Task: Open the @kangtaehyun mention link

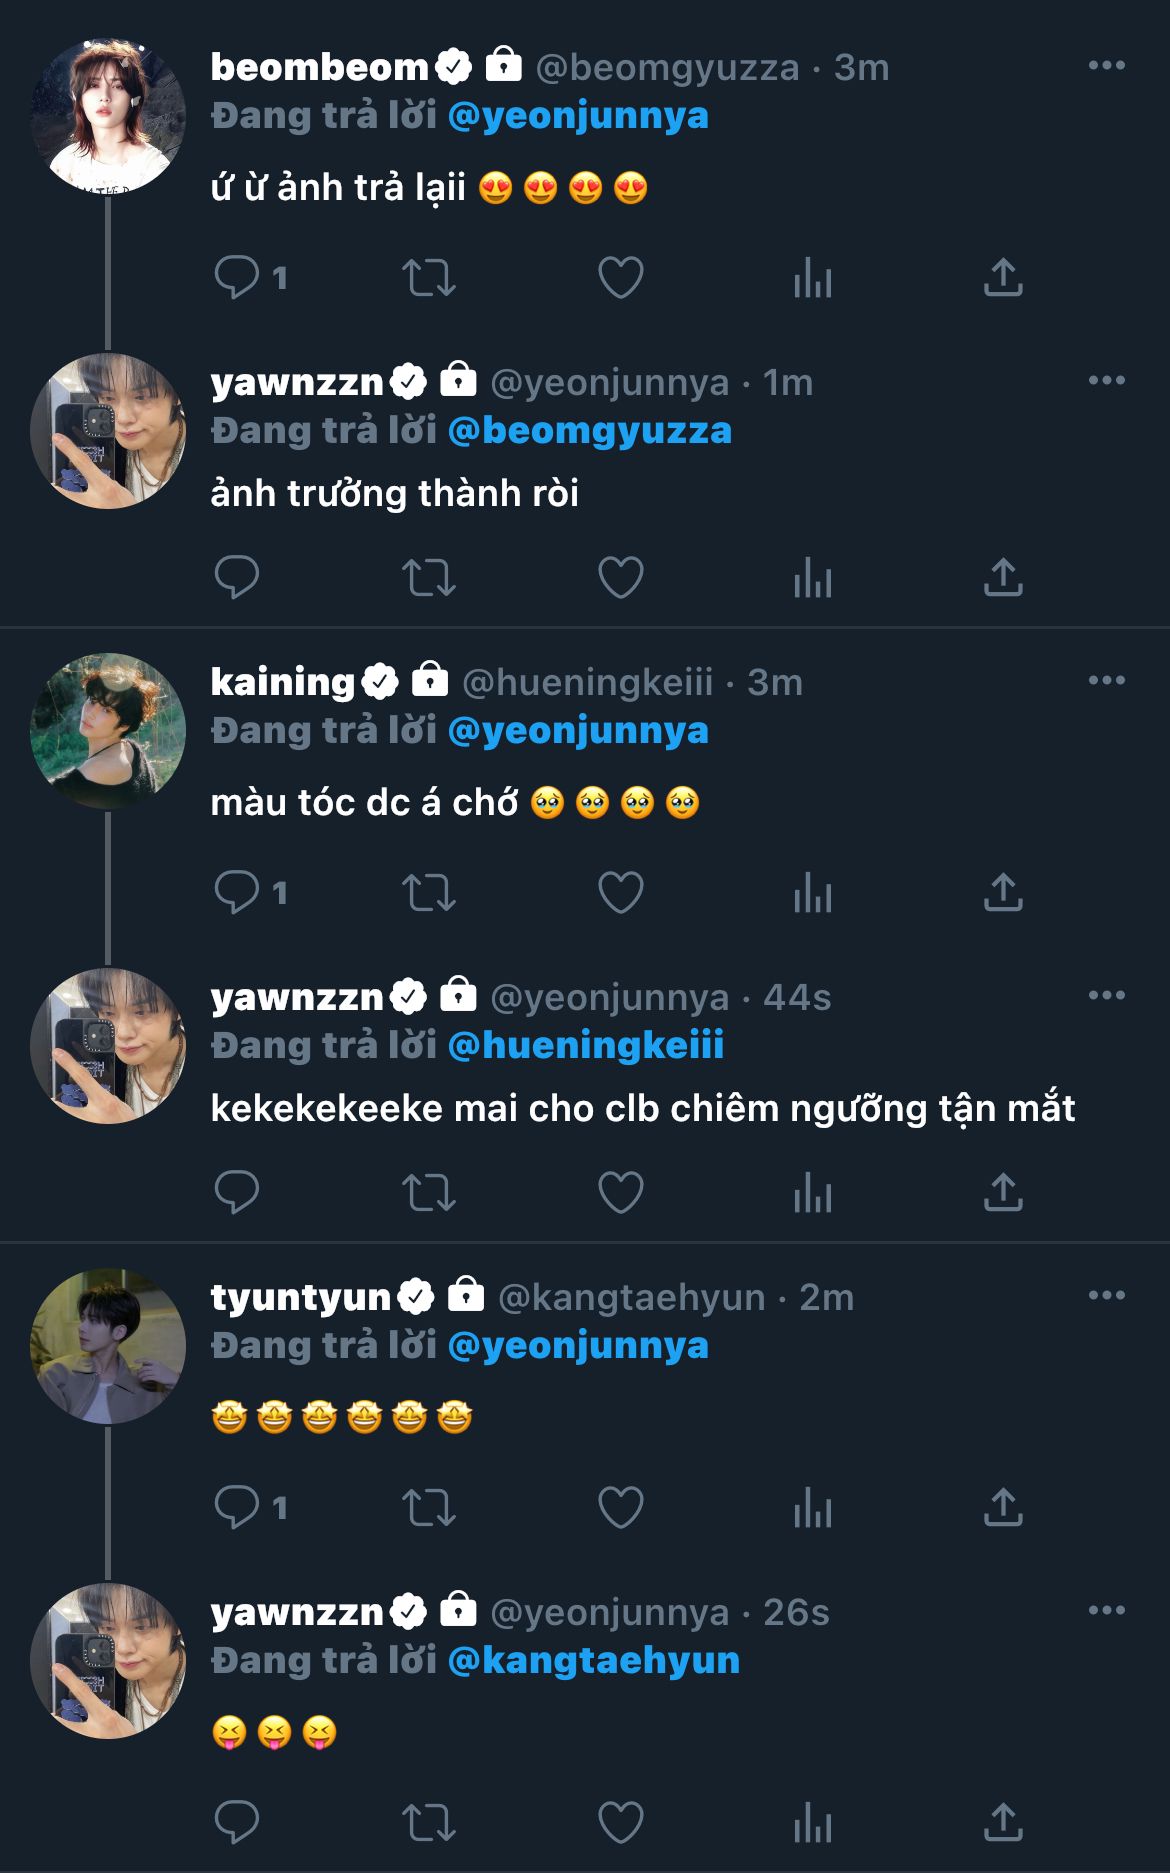Action: coord(594,1661)
